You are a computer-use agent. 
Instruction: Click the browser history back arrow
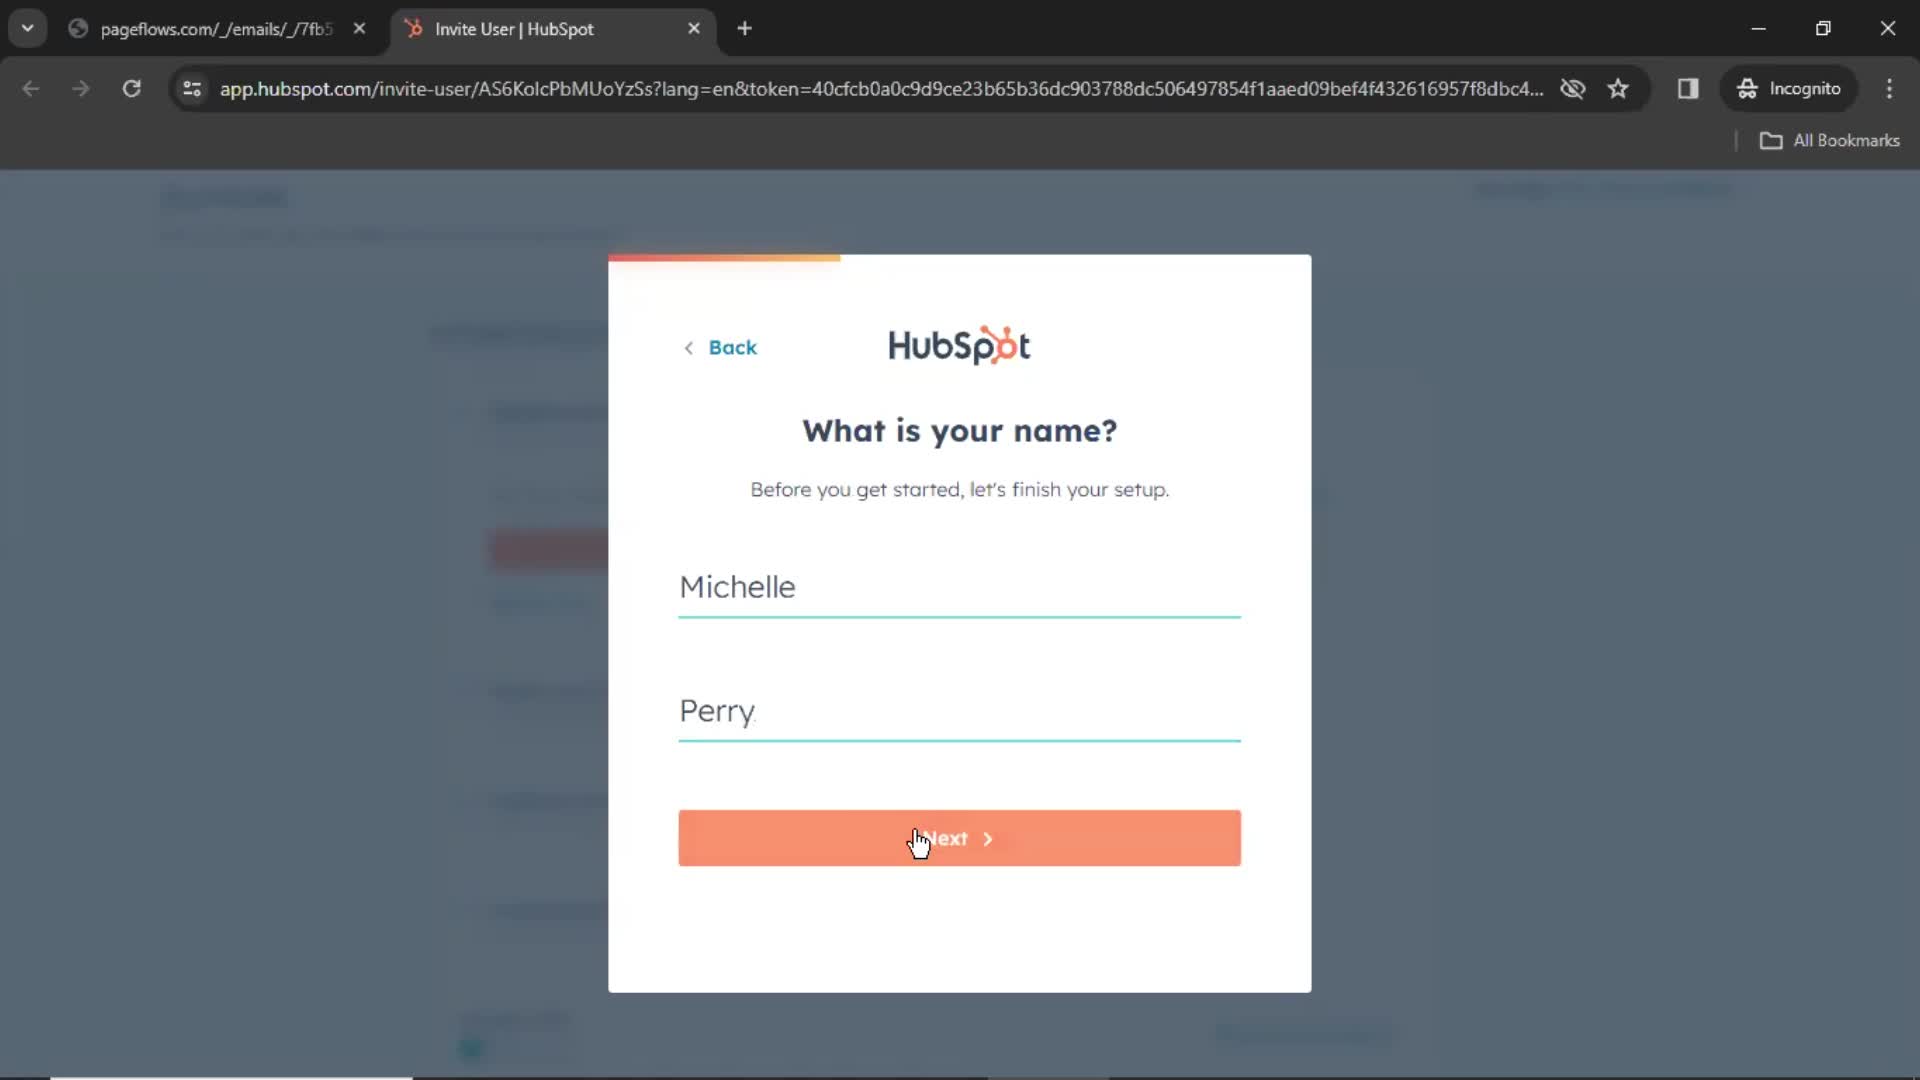32,88
